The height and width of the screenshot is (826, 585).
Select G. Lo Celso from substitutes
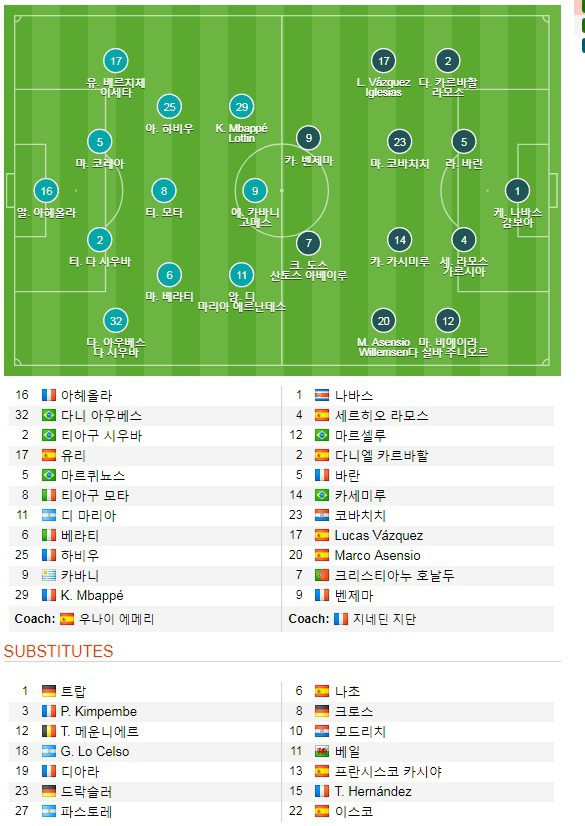point(95,751)
